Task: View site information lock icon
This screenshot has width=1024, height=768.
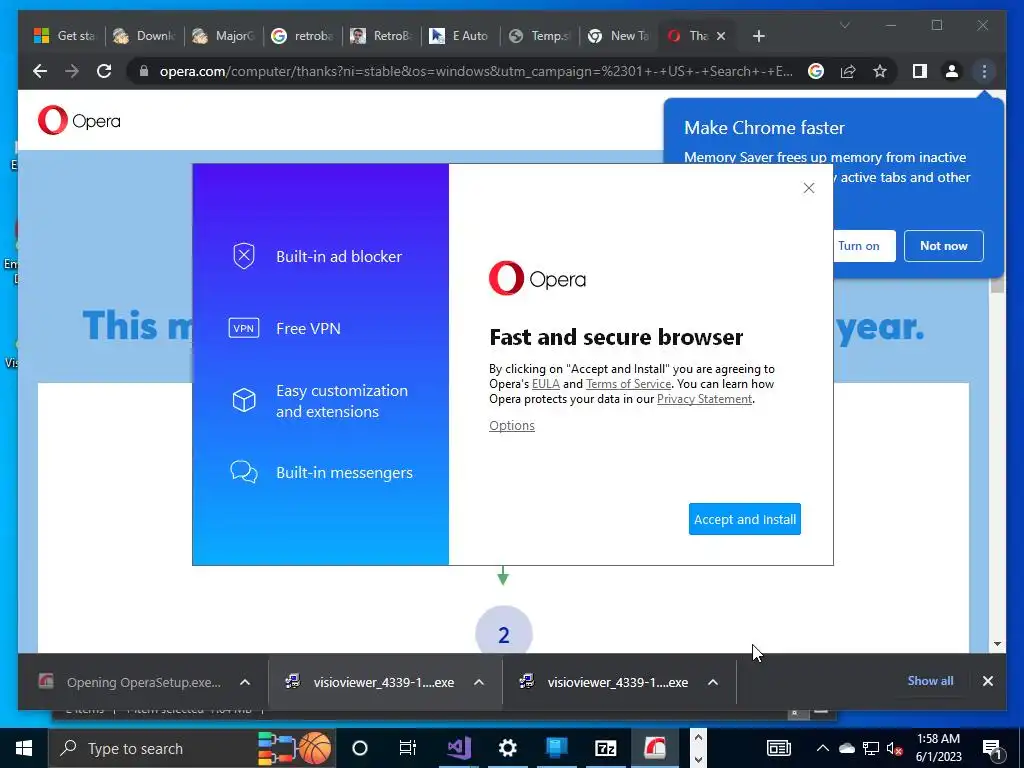Action: coord(144,71)
